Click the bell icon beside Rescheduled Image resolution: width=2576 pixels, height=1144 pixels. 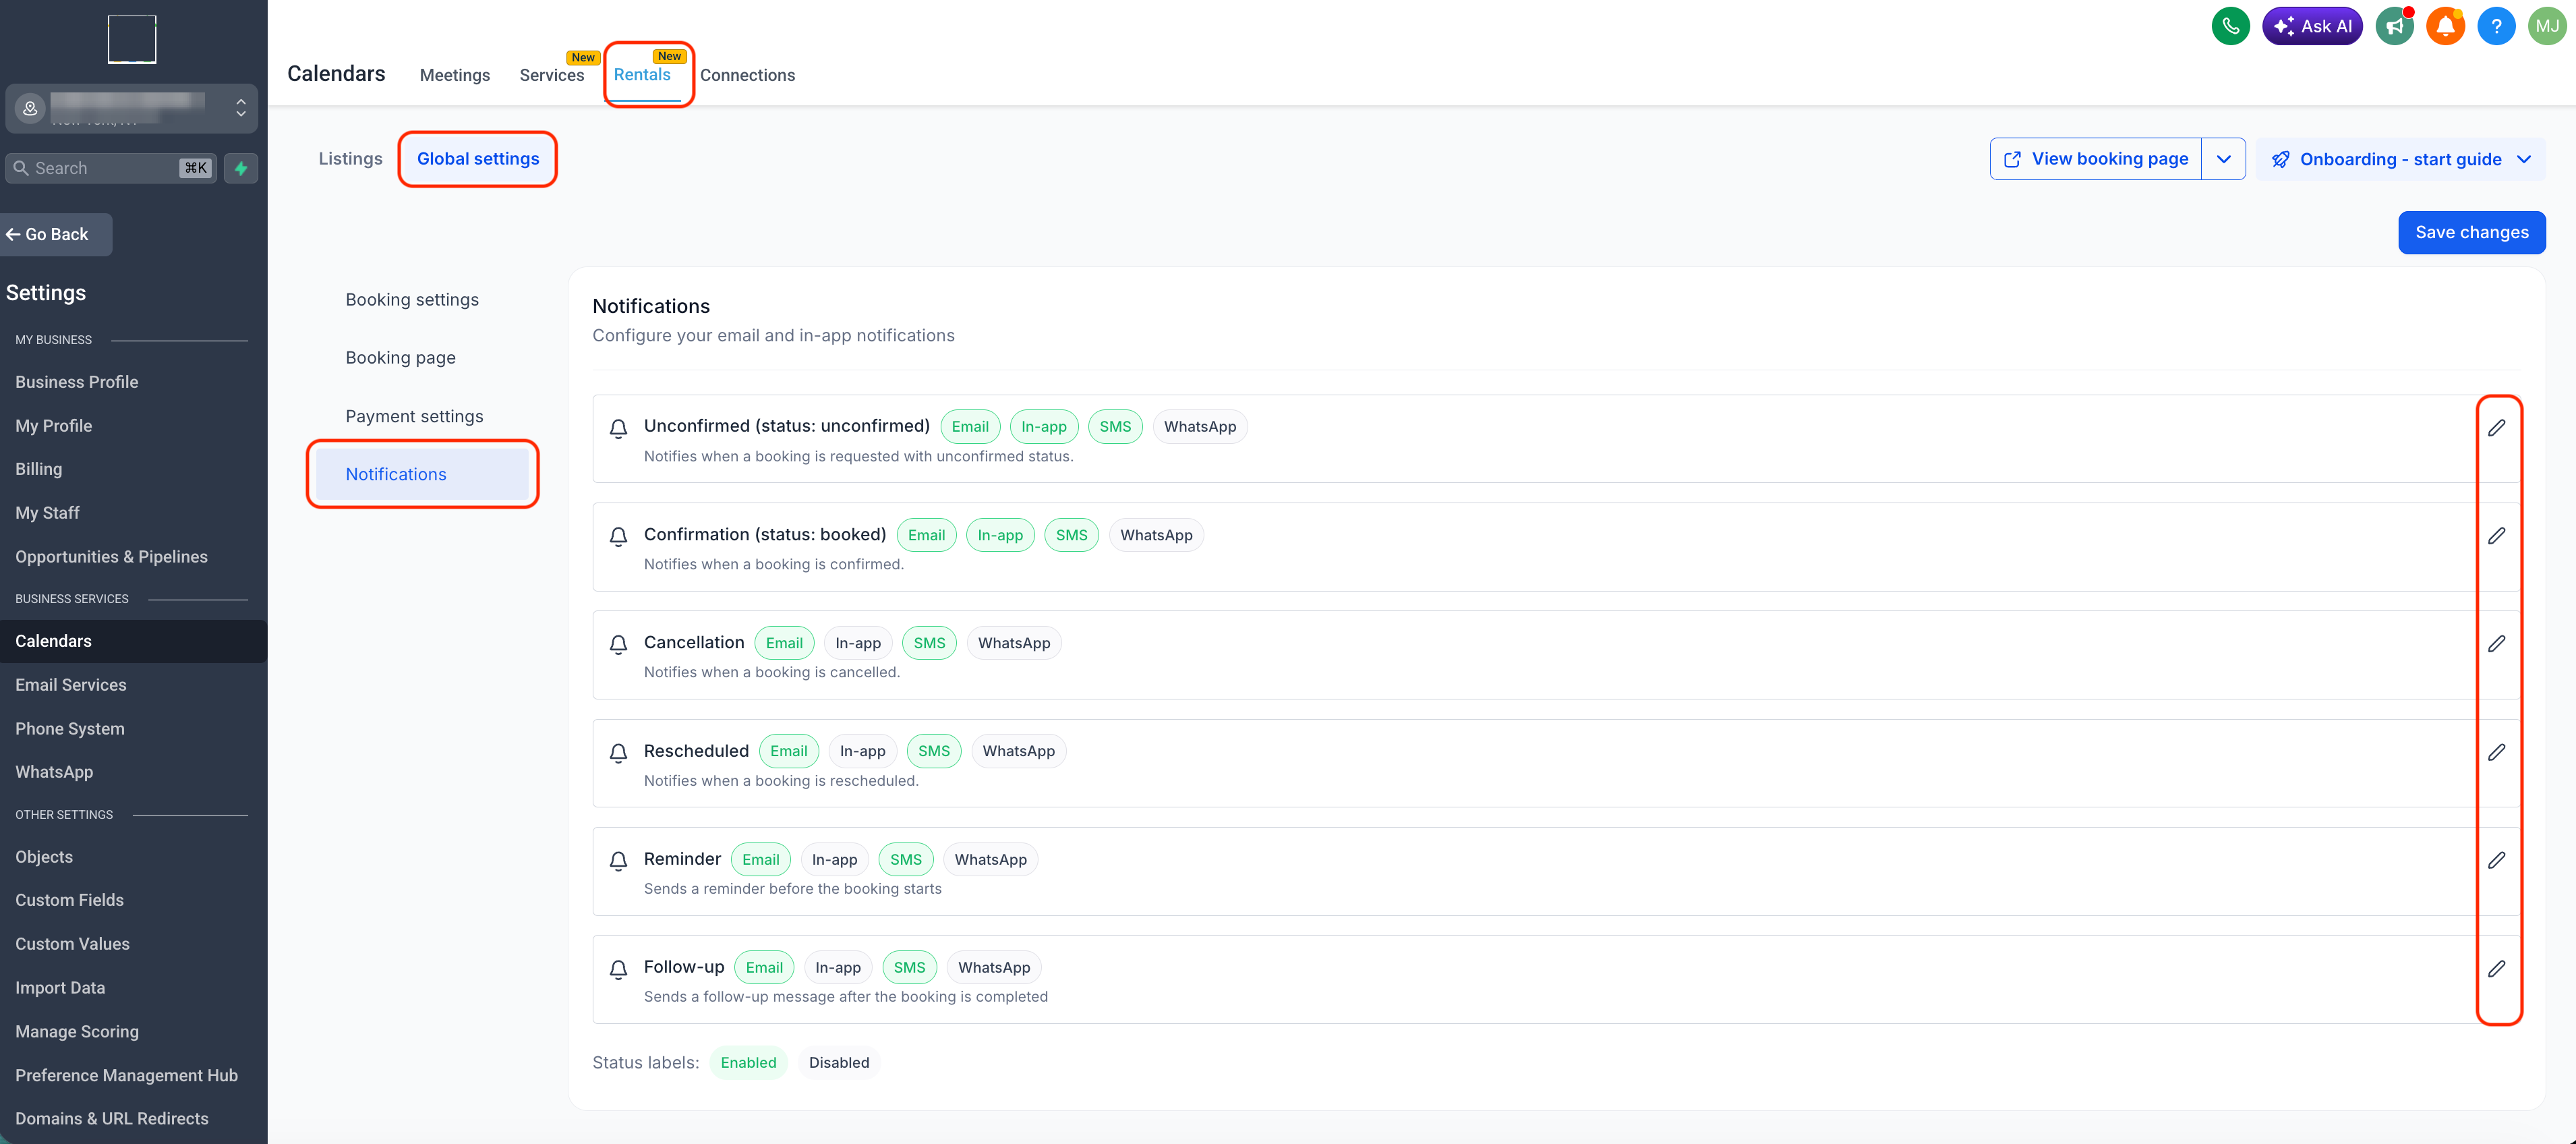[618, 752]
